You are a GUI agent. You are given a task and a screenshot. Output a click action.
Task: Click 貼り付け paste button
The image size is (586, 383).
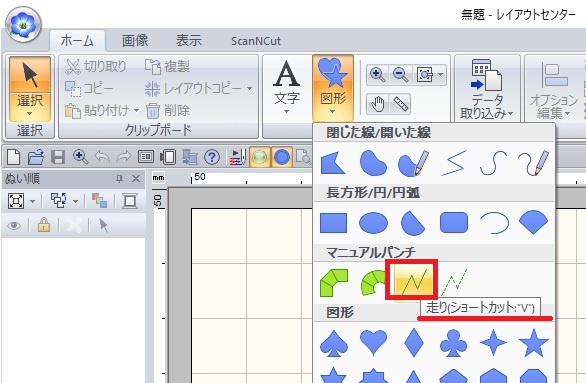tap(97, 110)
